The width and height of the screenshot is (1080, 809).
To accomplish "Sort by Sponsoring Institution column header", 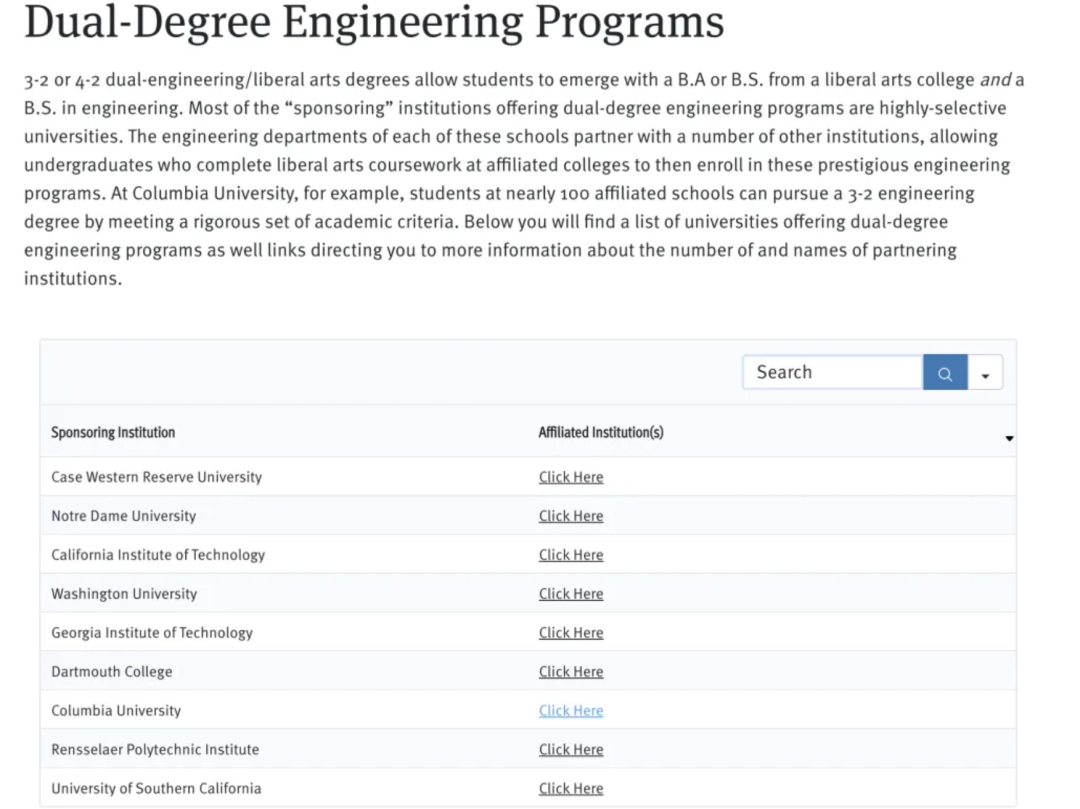I will (113, 432).
